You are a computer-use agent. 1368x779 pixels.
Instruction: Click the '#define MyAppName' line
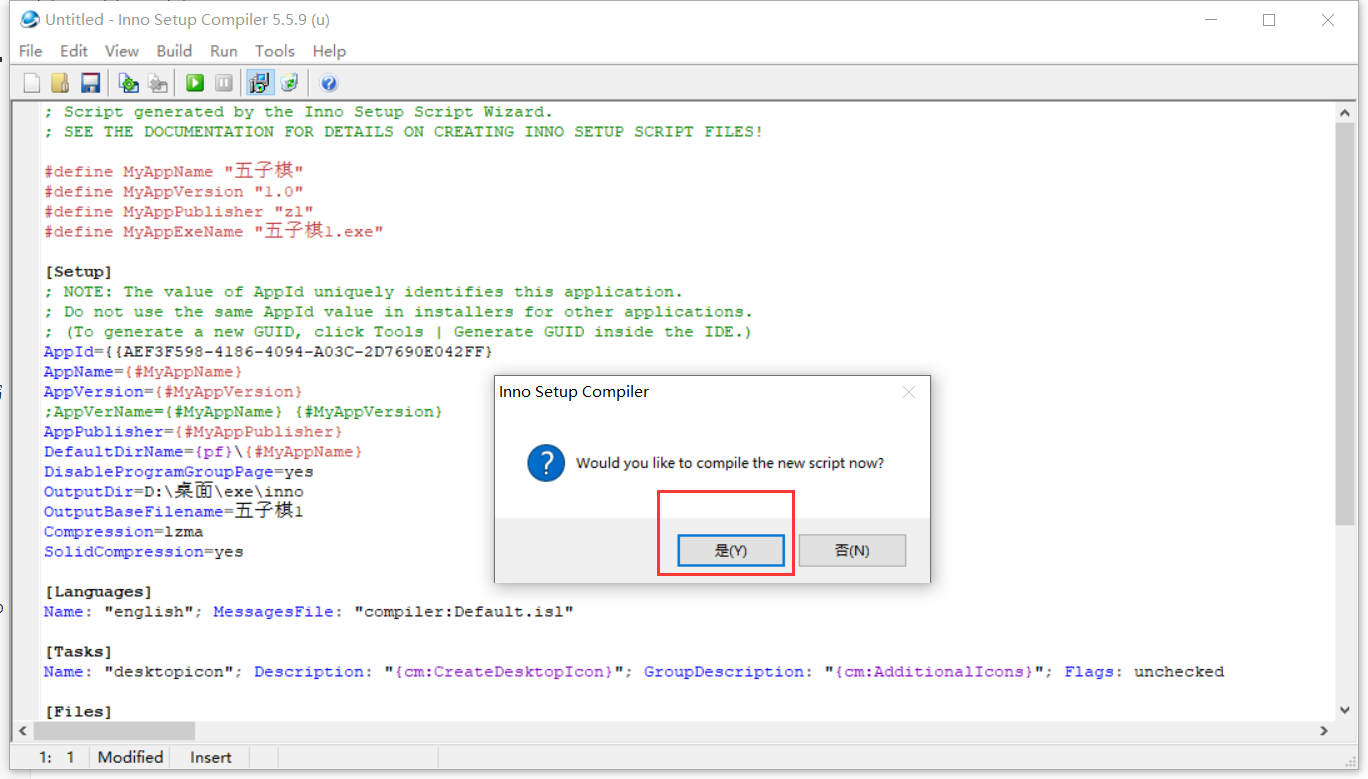(174, 171)
